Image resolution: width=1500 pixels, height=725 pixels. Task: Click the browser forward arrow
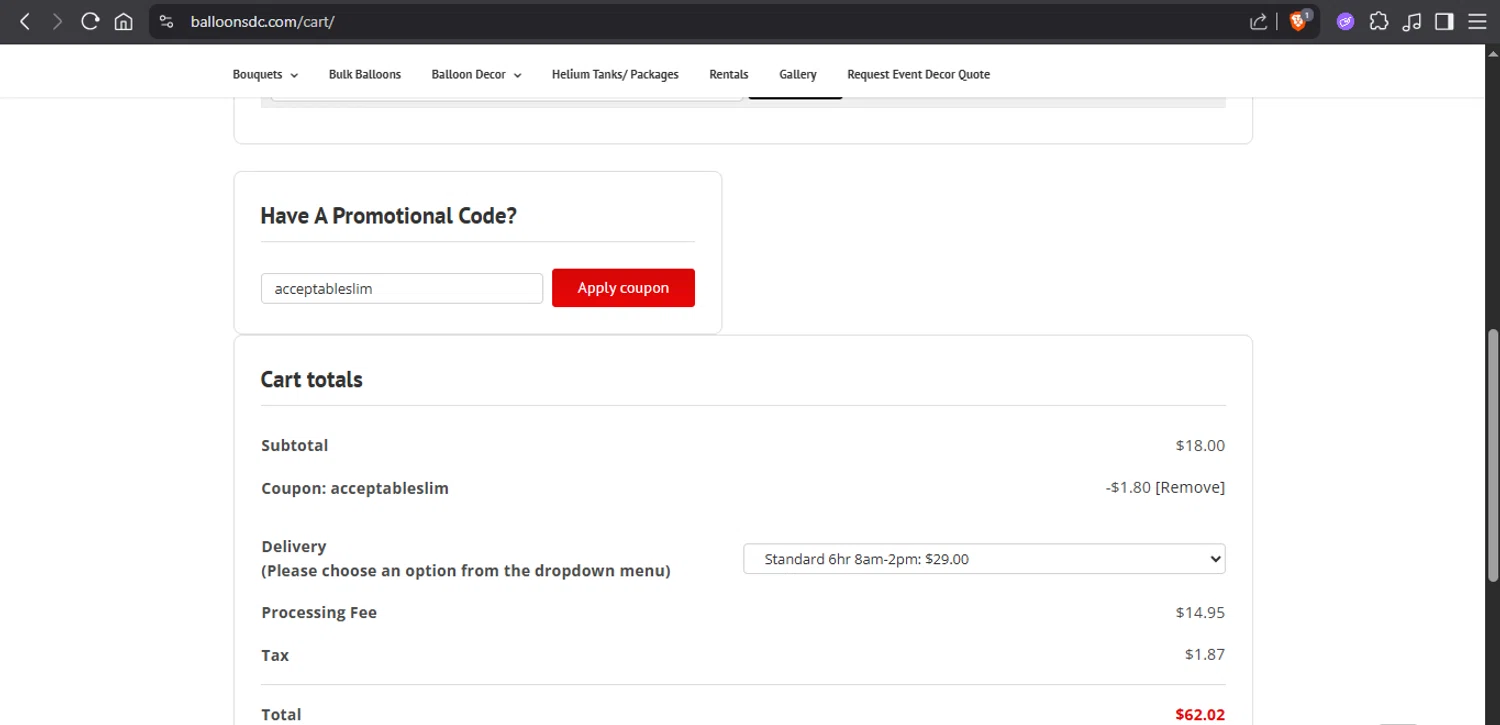point(58,21)
